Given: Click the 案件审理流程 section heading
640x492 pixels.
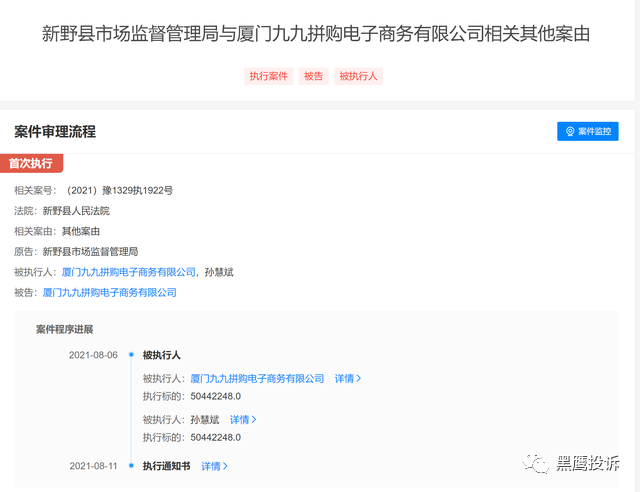Looking at the screenshot, I should pyautogui.click(x=55, y=132).
